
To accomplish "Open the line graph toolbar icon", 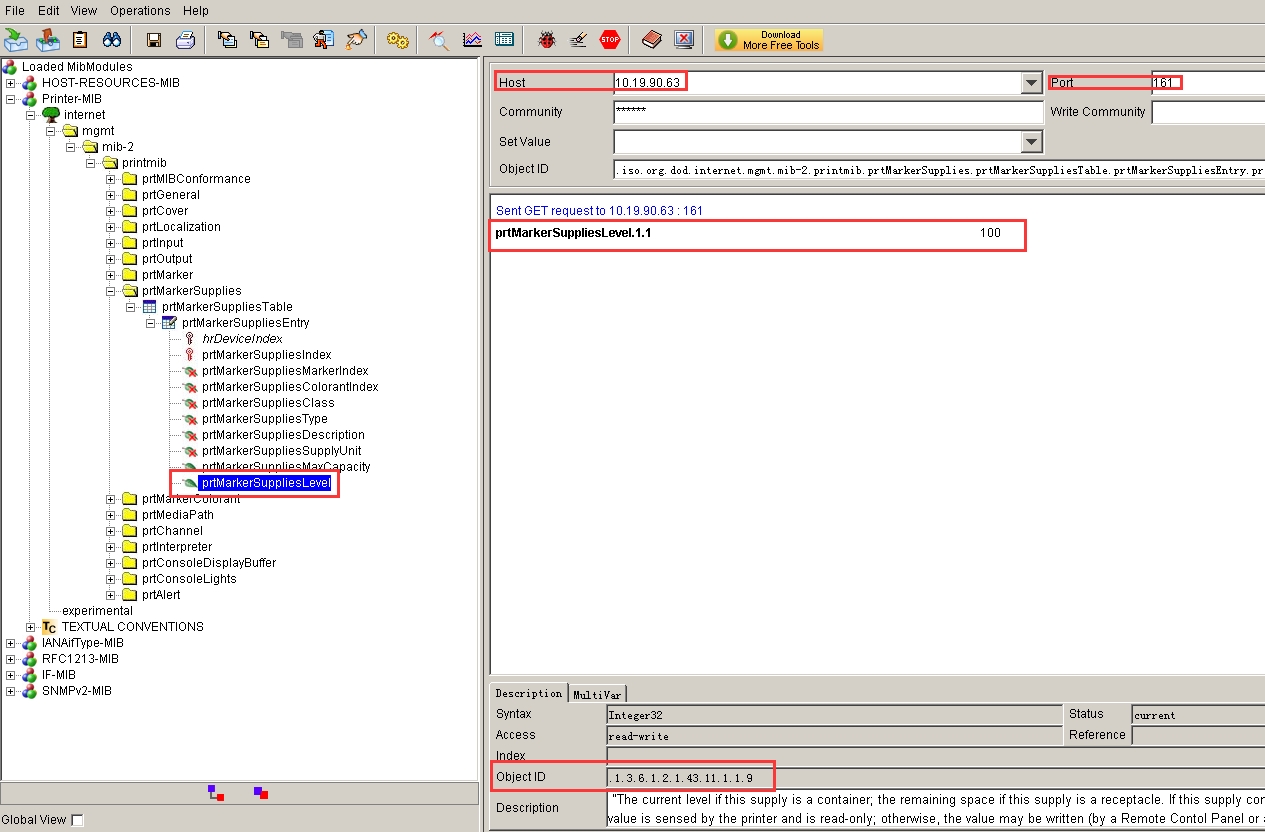I will click(472, 40).
